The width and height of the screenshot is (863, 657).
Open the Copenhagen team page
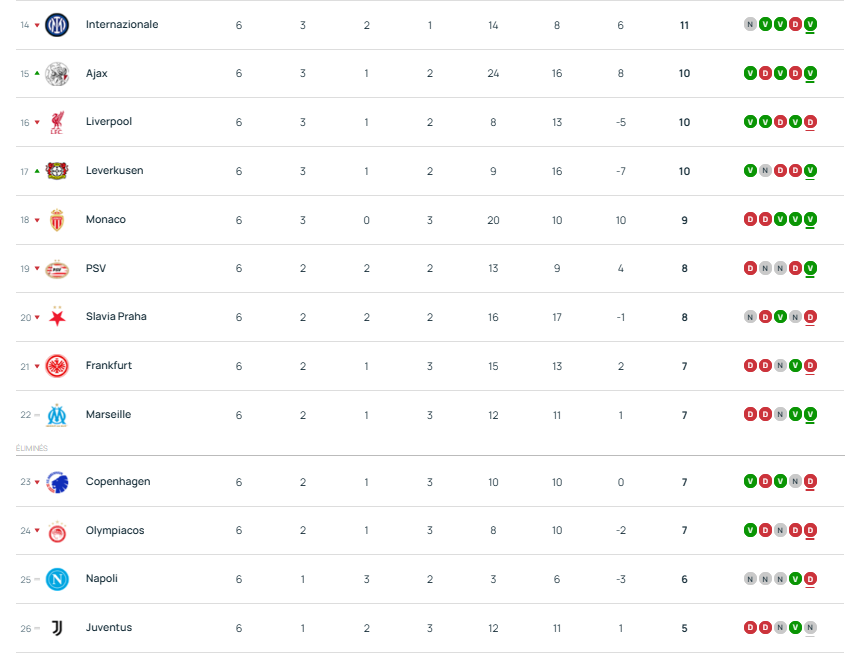pos(118,482)
